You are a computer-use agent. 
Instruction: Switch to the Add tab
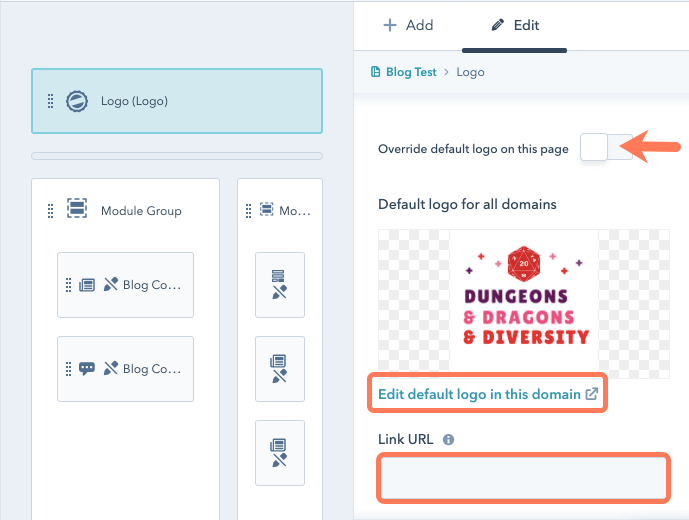pyautogui.click(x=408, y=25)
